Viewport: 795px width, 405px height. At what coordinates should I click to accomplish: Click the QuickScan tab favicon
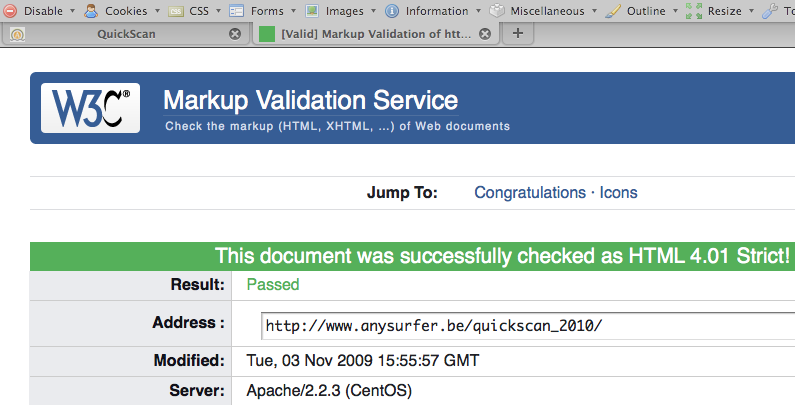click(x=18, y=34)
